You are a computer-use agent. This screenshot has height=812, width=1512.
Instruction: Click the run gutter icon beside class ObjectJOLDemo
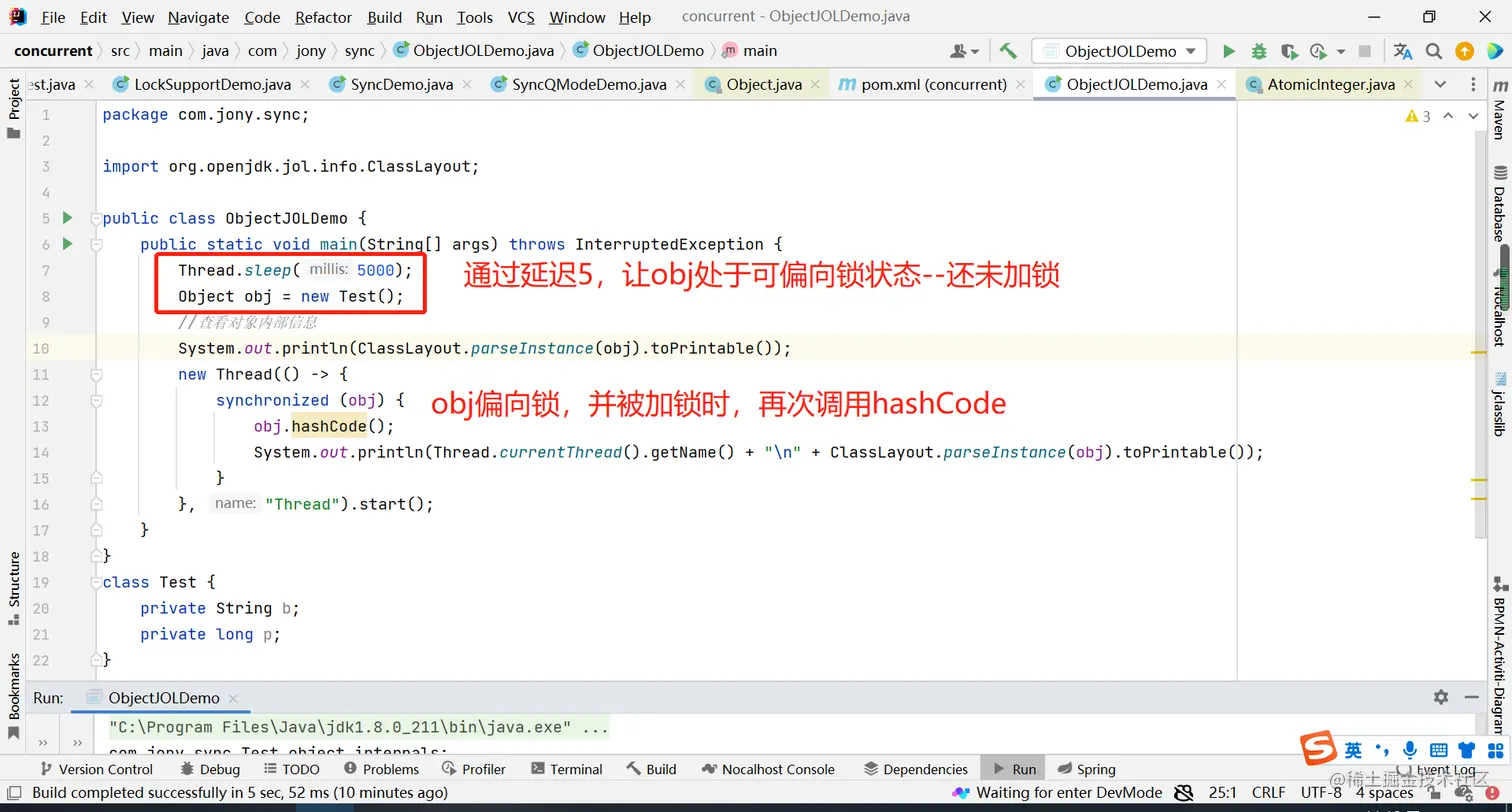click(x=67, y=218)
